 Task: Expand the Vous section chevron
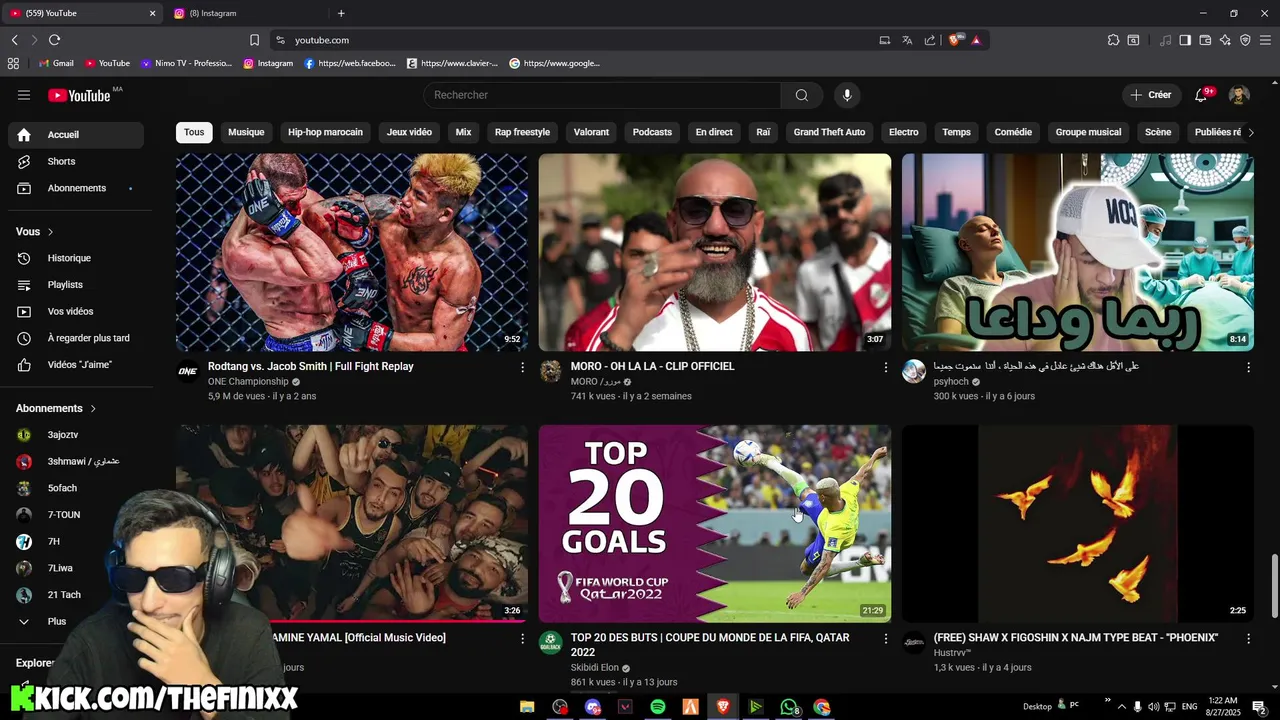[50, 232]
